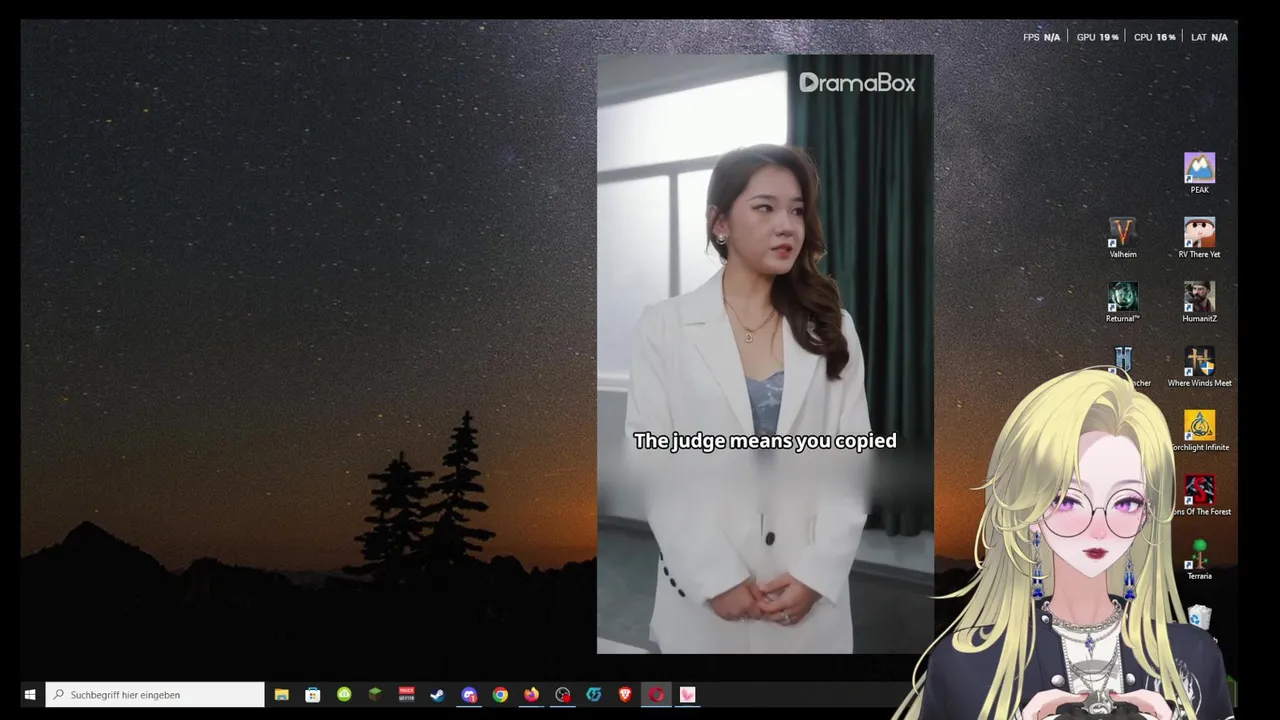Open the pink app taskbar icon
This screenshot has height=720, width=1280.
(688, 695)
